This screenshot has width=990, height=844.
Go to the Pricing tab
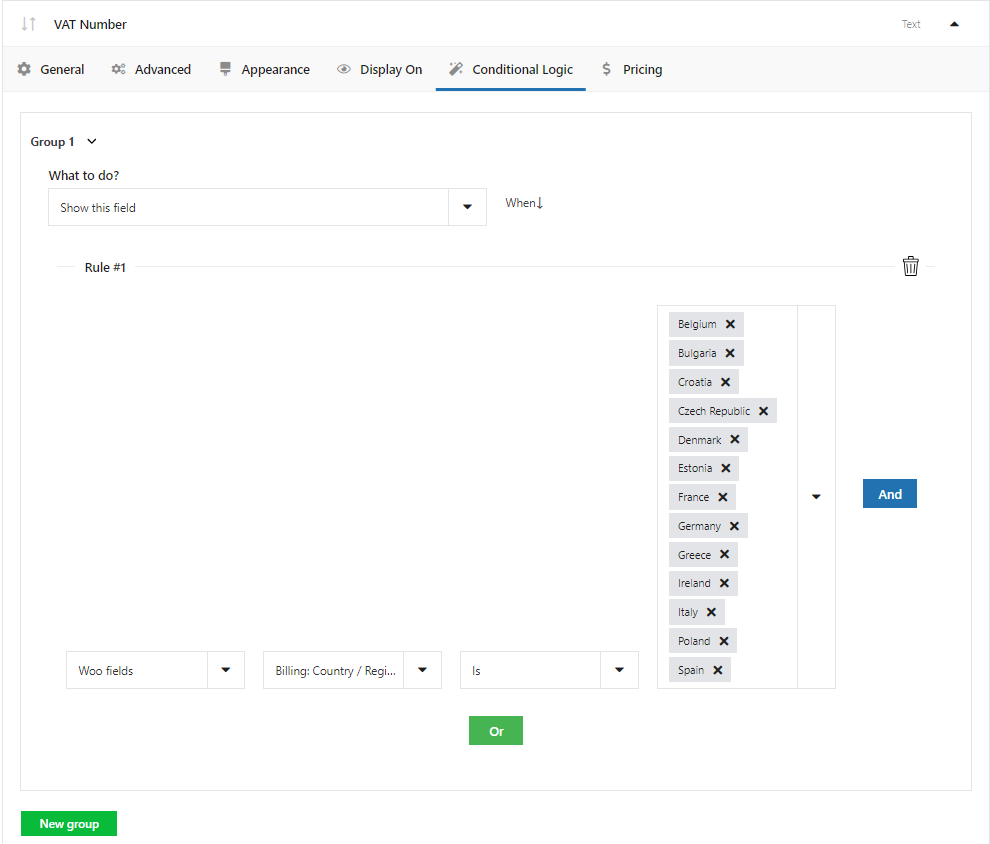(x=631, y=69)
